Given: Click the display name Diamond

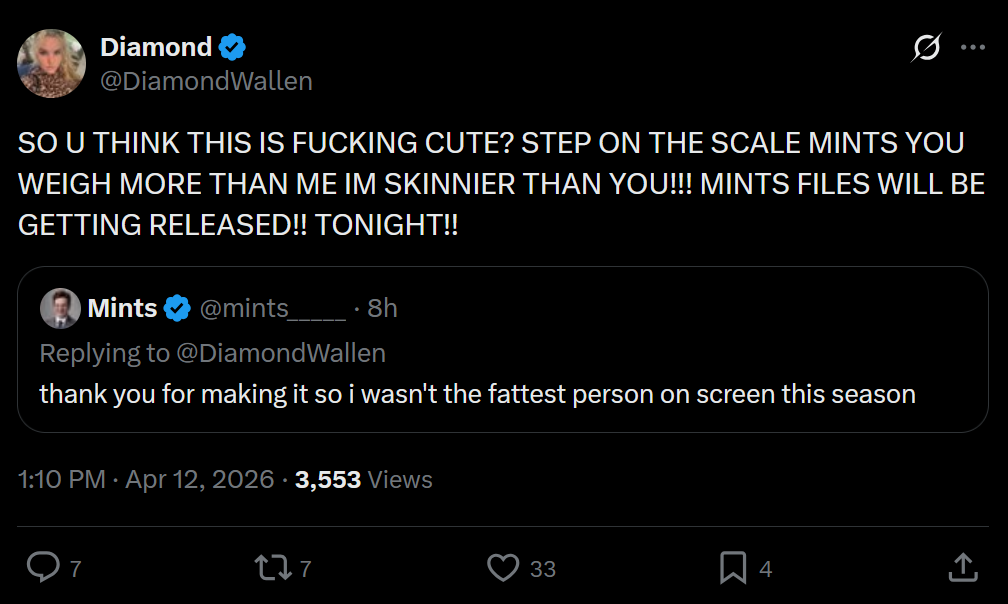Looking at the screenshot, I should pos(156,47).
